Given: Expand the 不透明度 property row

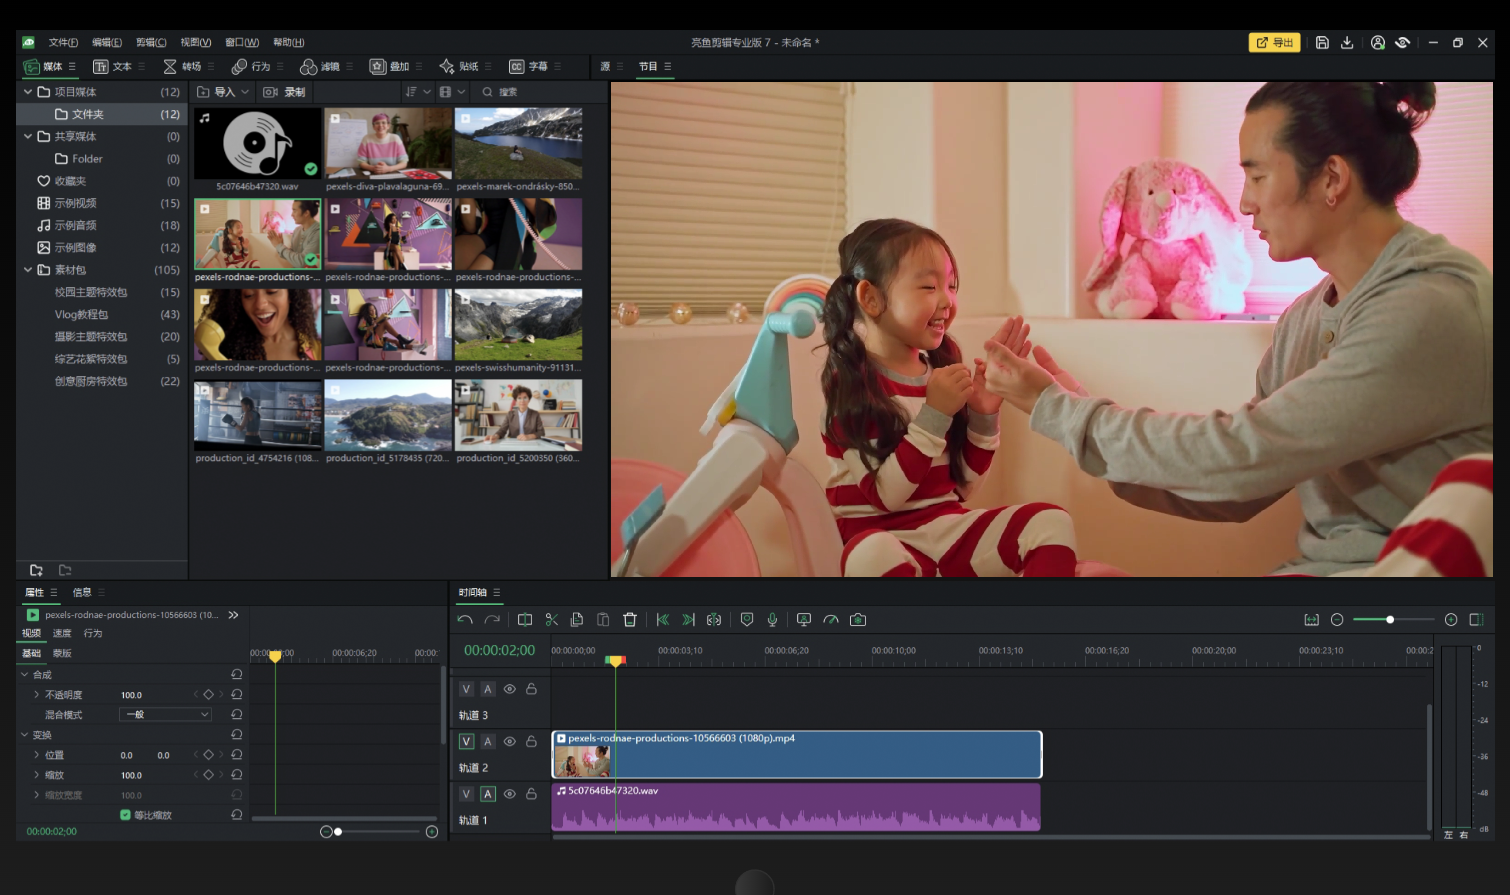Looking at the screenshot, I should (38, 694).
